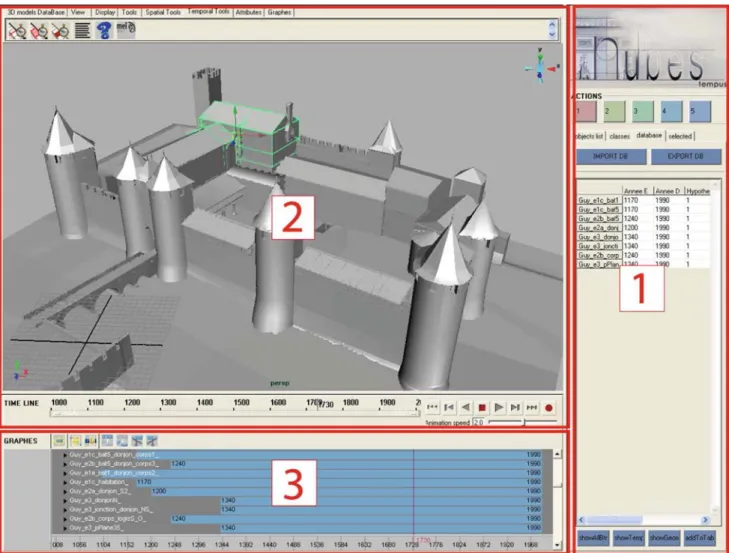The image size is (729, 553).
Task: Expand Guy_e3_pPlane35_ graph row
Action: pyautogui.click(x=65, y=528)
